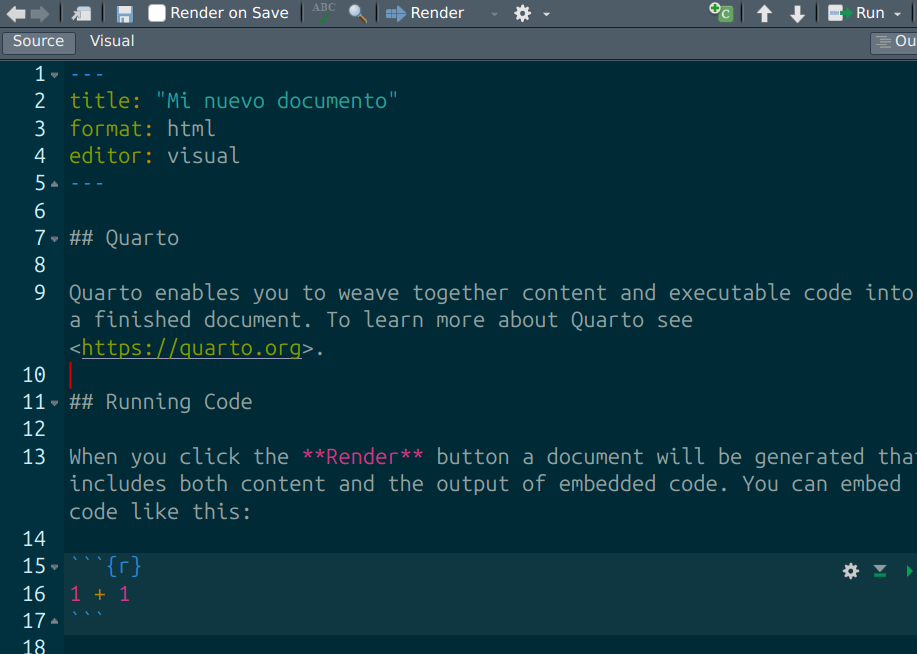Select the Source editor tab

[39, 41]
